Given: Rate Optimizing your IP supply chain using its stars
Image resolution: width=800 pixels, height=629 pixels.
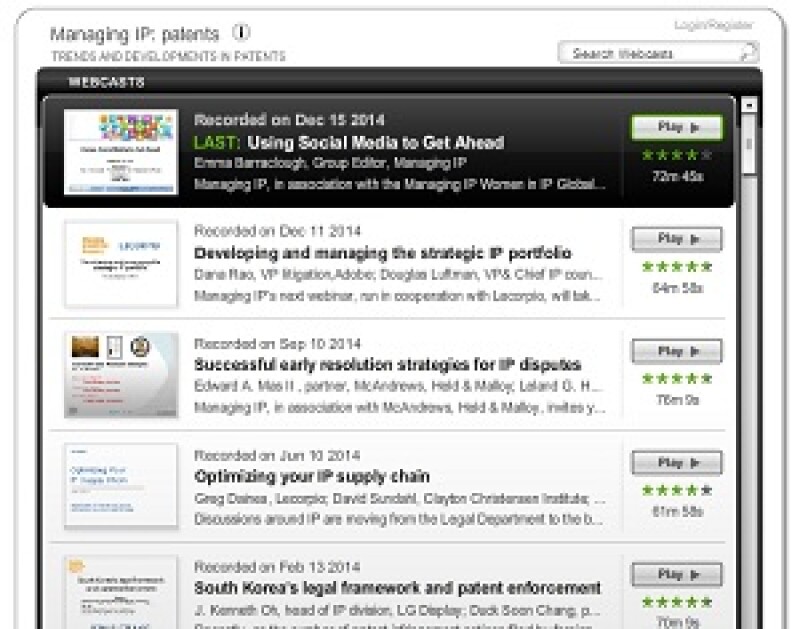Looking at the screenshot, I should point(677,490).
